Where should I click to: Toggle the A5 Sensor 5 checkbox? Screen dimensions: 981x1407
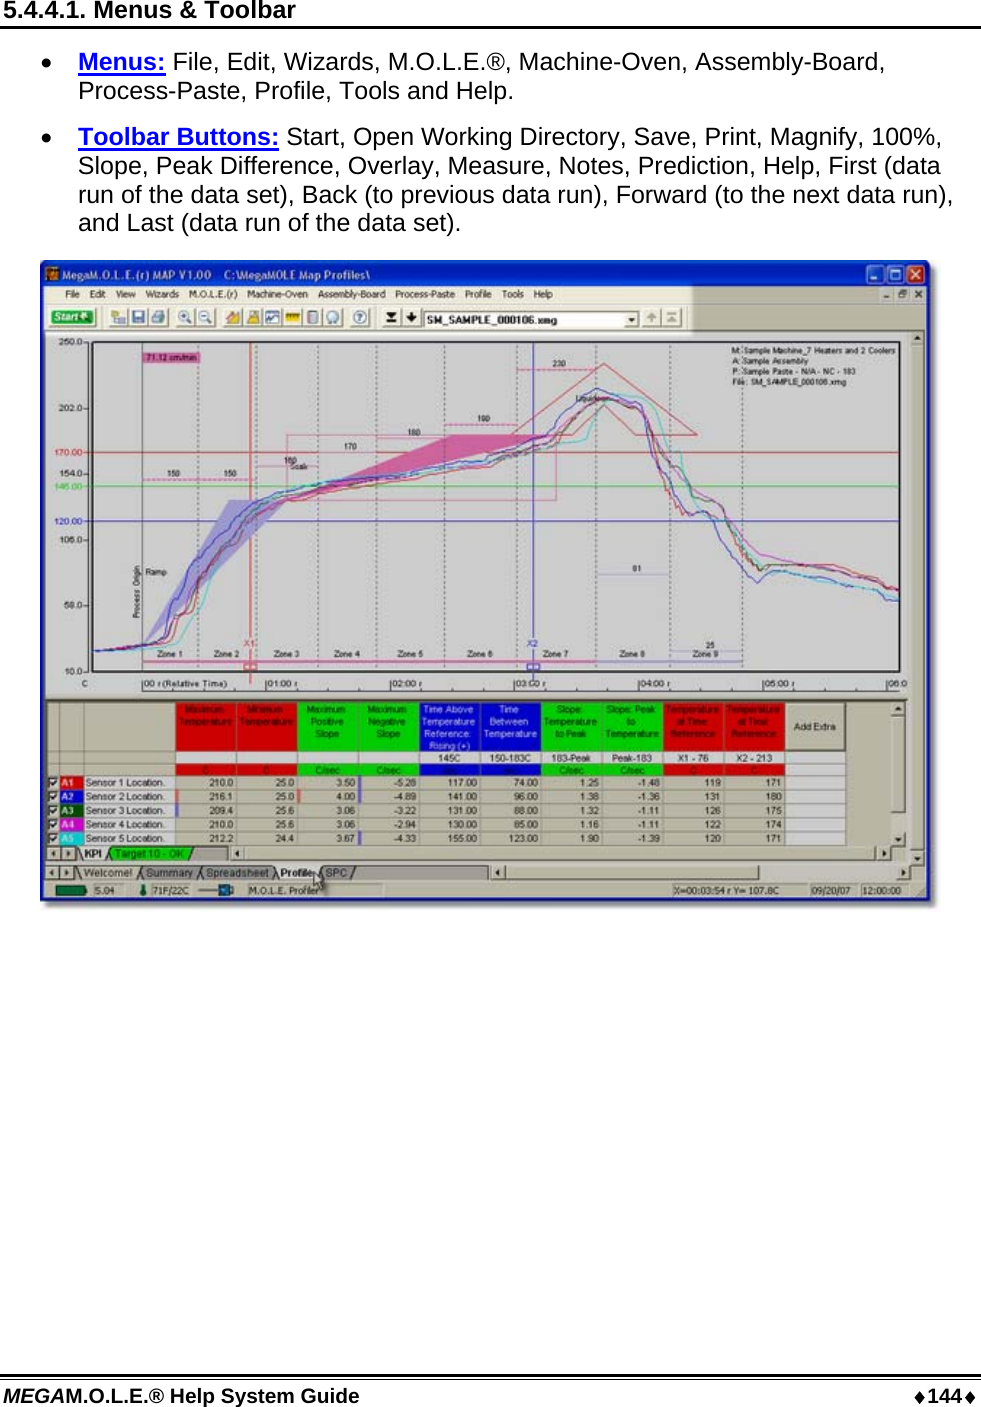click(53, 838)
